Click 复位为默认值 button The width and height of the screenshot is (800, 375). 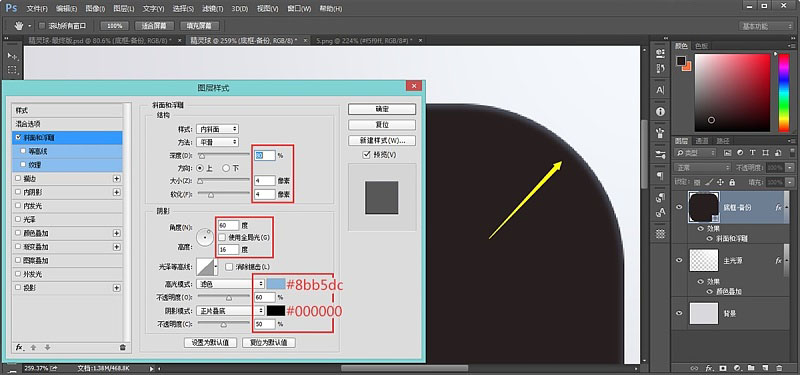coord(269,342)
